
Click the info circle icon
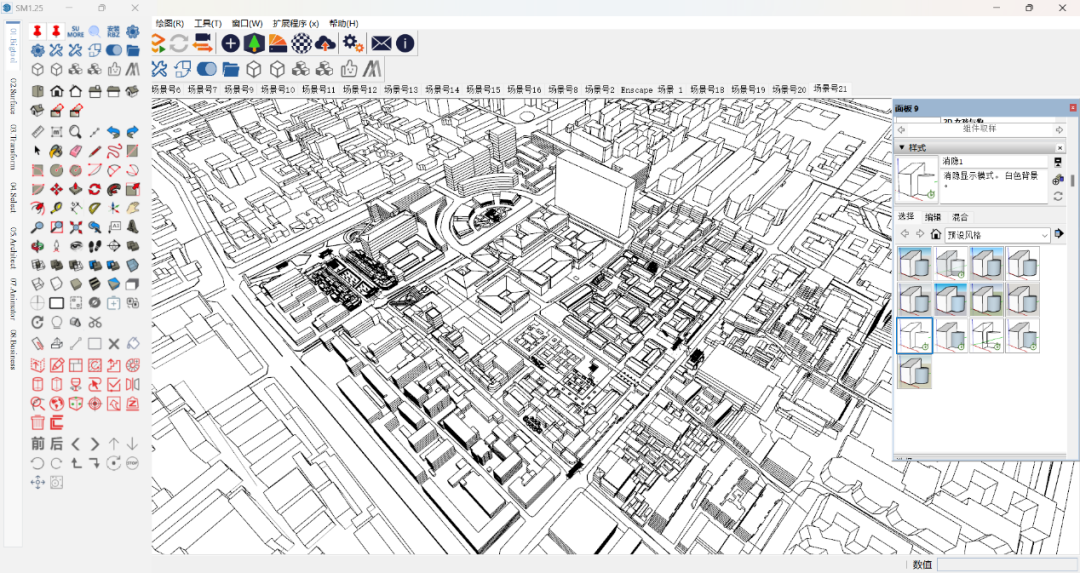click(405, 43)
